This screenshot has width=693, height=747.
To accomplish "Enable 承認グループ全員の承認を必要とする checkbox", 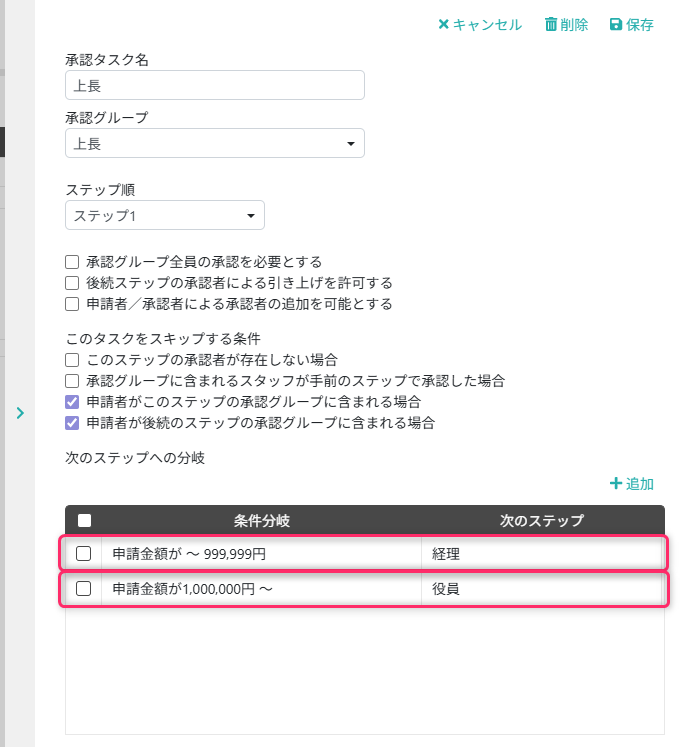I will pyautogui.click(x=72, y=262).
